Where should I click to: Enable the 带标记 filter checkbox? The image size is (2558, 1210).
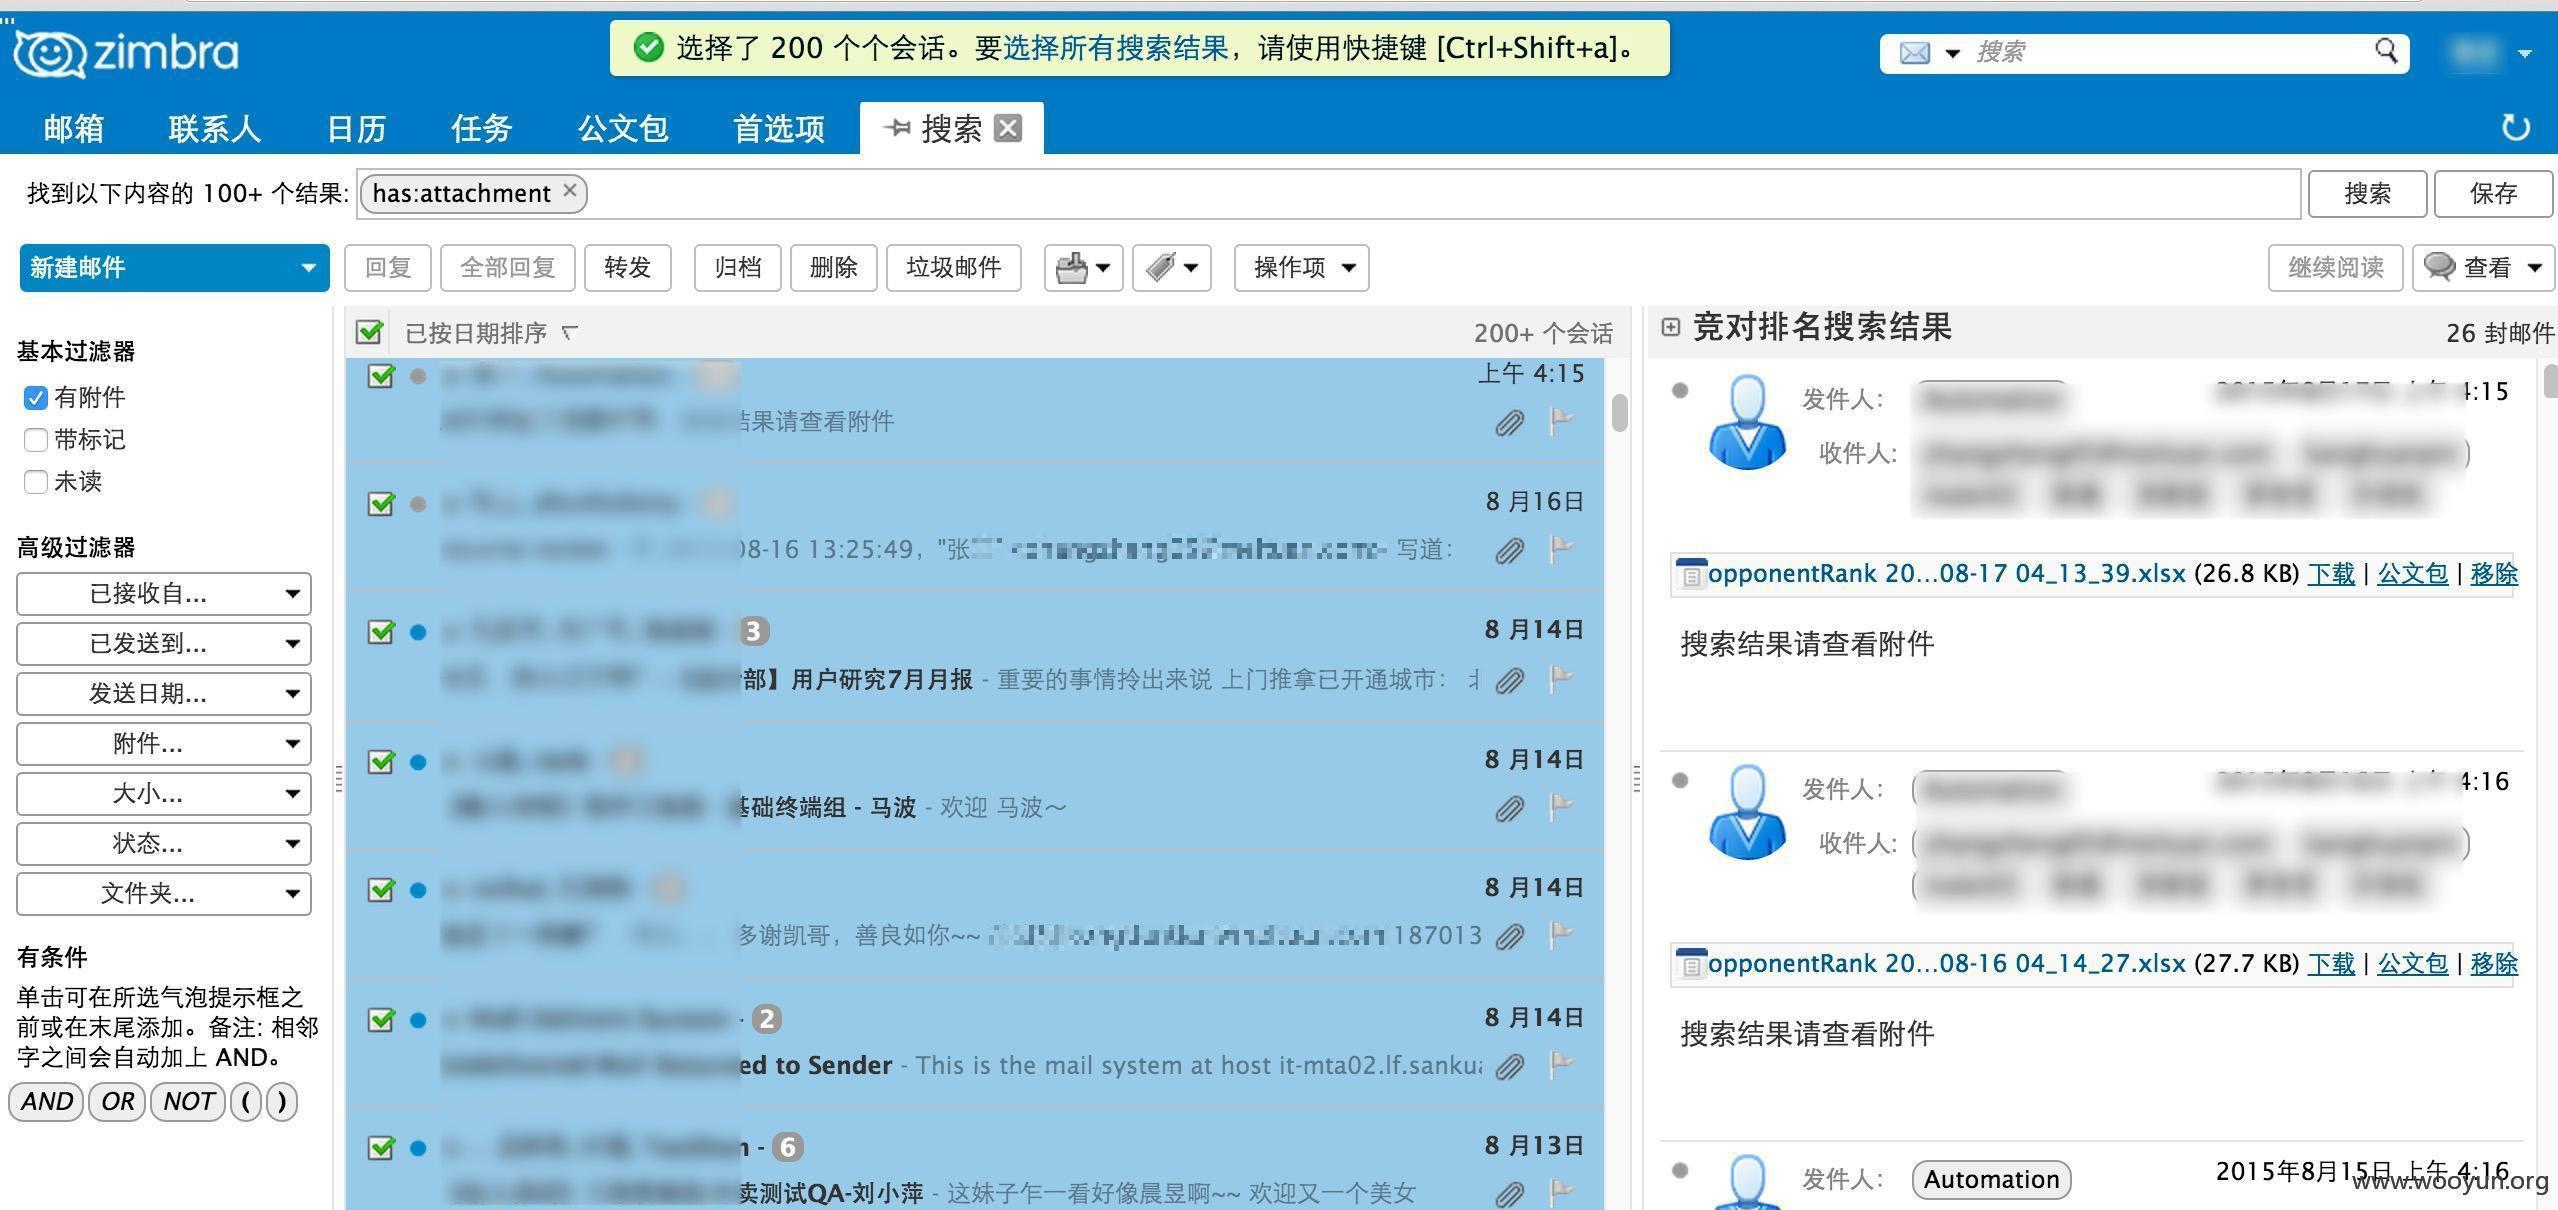36,440
